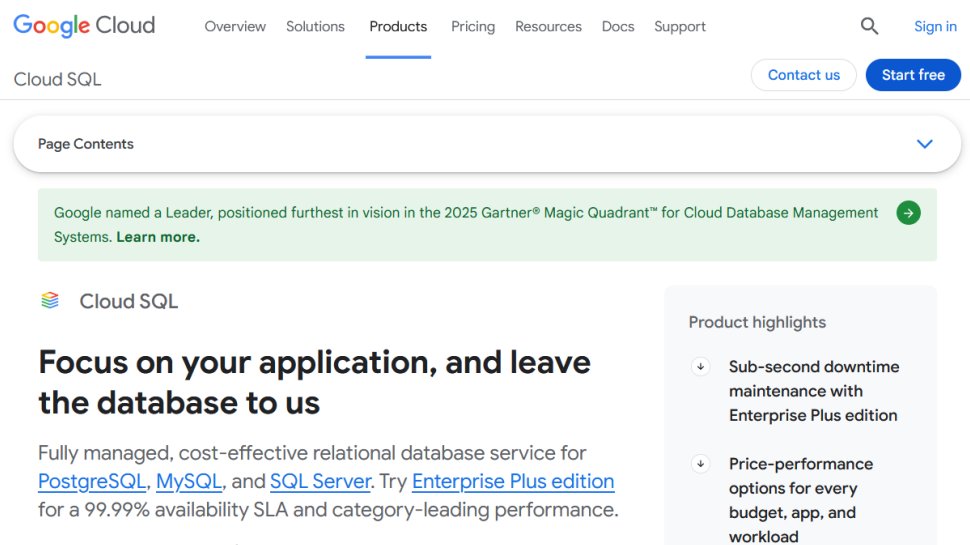Click the Focus on your application headline
Viewport: 970px width, 545px height.
click(x=314, y=382)
